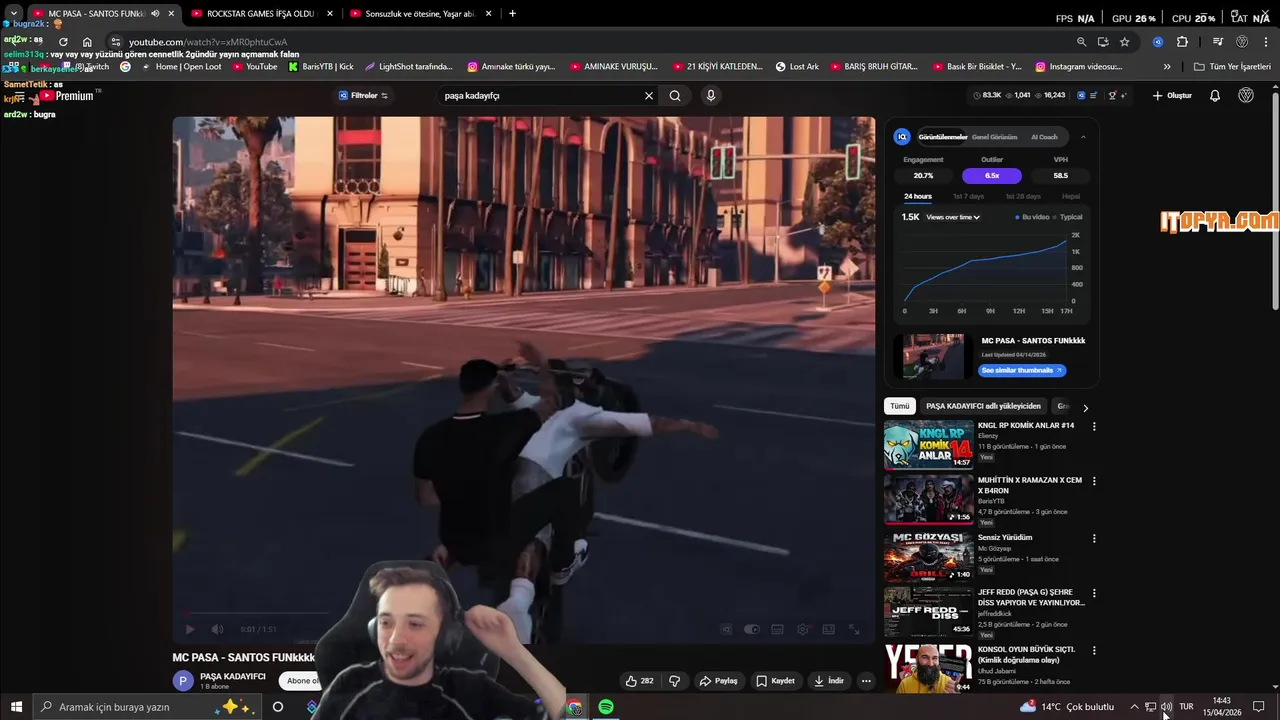This screenshot has width=1280, height=720.
Task: Play the video with the play button
Action: pyautogui.click(x=190, y=629)
